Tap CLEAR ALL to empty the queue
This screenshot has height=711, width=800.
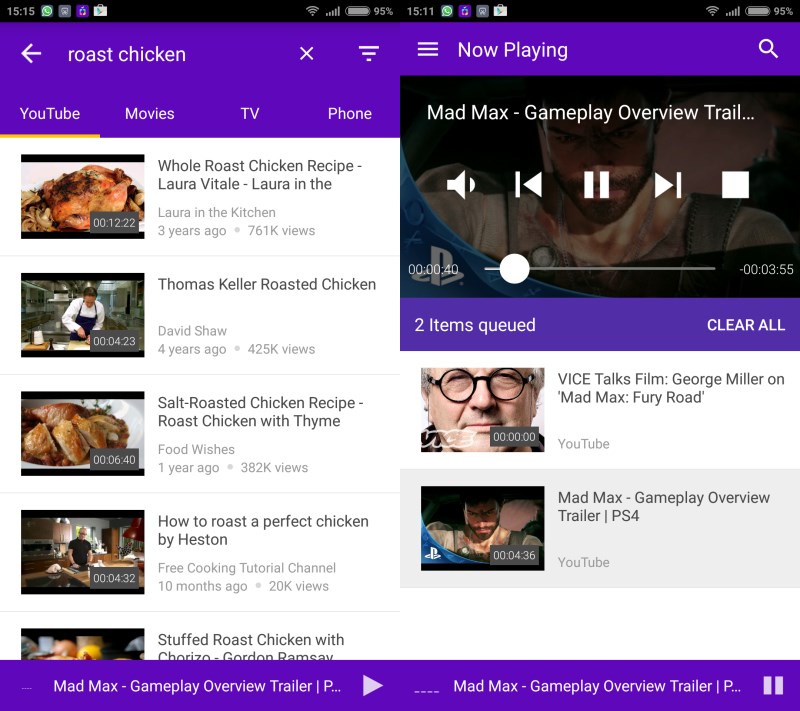tap(746, 325)
